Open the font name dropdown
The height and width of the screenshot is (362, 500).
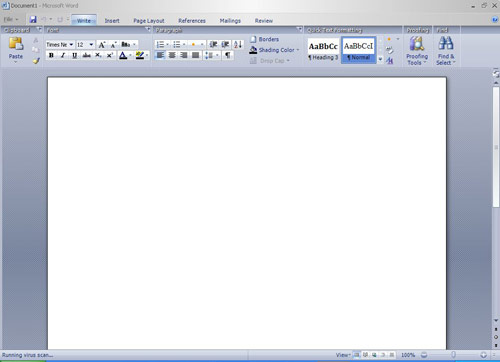click(x=71, y=44)
